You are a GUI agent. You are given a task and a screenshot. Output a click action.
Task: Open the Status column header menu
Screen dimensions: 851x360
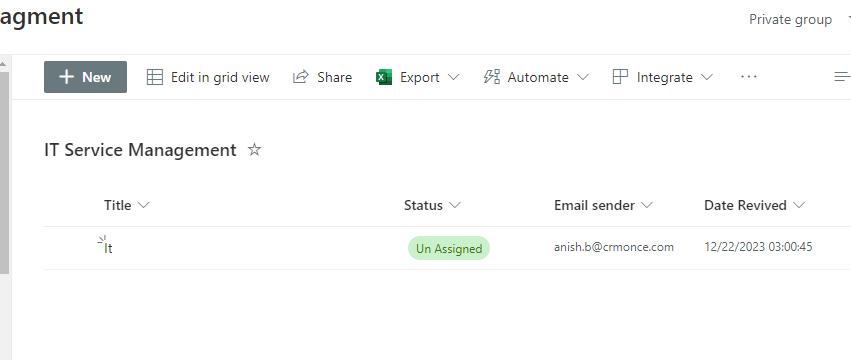(432, 205)
